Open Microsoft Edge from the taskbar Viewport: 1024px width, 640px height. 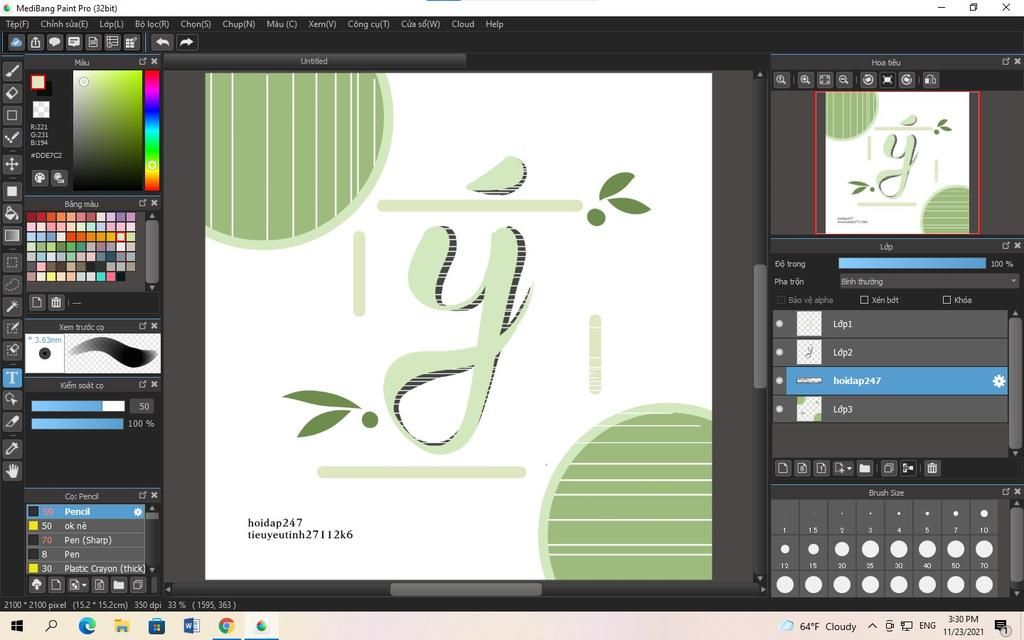(87, 626)
